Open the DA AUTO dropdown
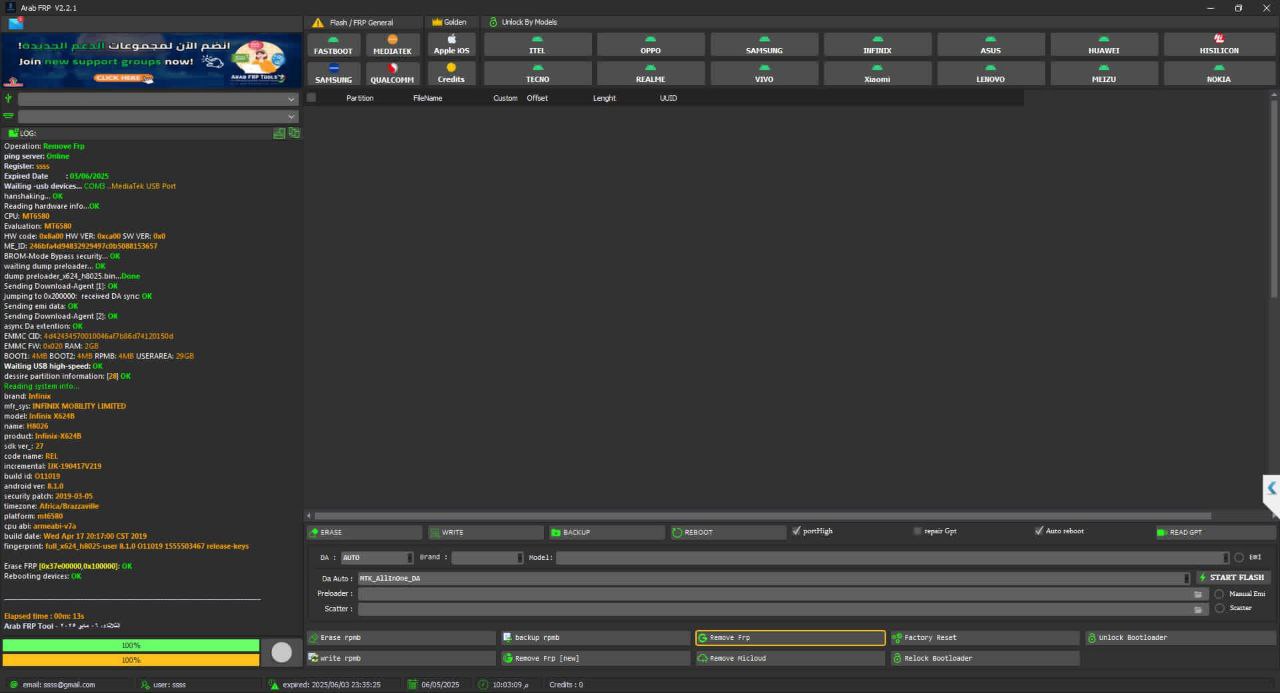The height and width of the screenshot is (693, 1280). pos(377,558)
